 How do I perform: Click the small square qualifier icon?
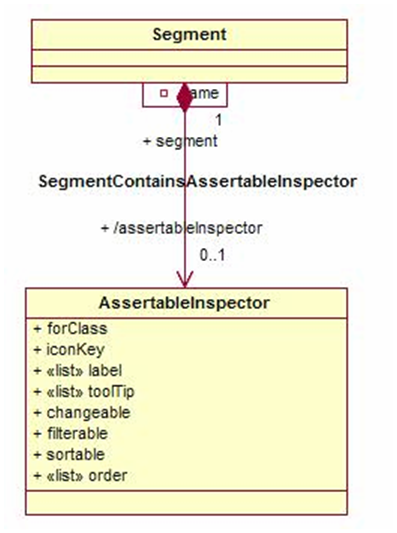click(164, 93)
